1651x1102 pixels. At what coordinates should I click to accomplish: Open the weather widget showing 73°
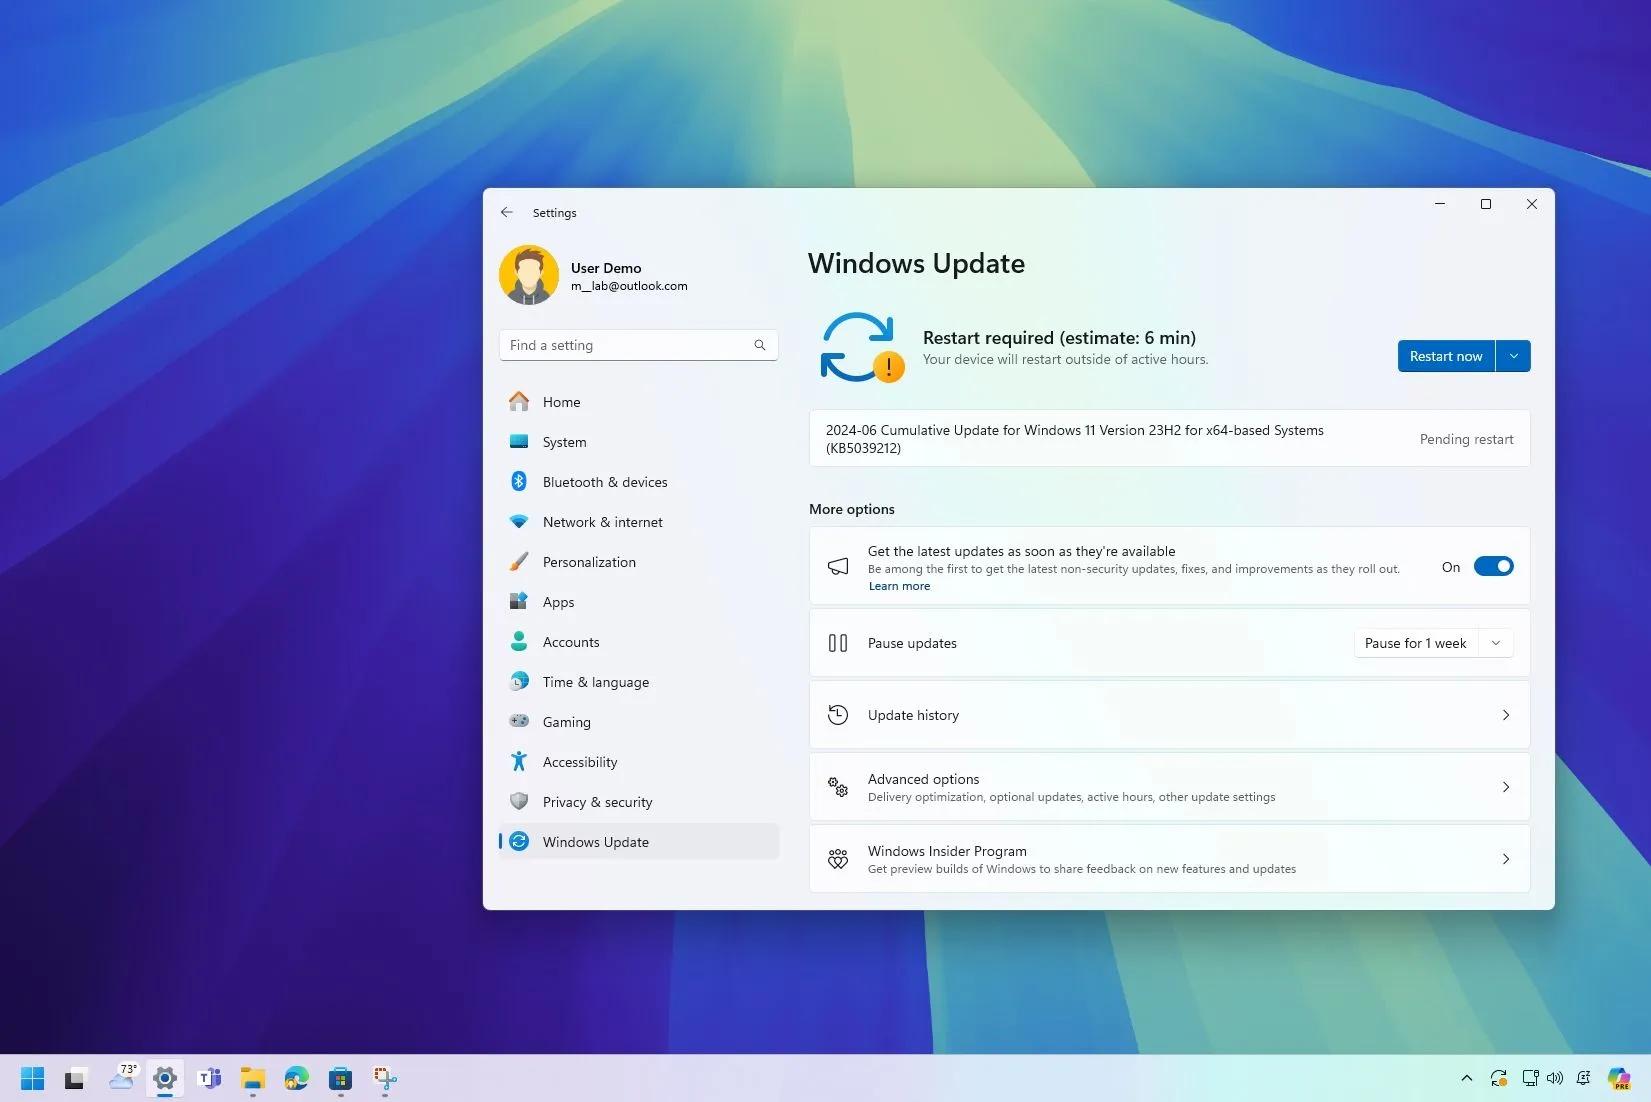[123, 1077]
